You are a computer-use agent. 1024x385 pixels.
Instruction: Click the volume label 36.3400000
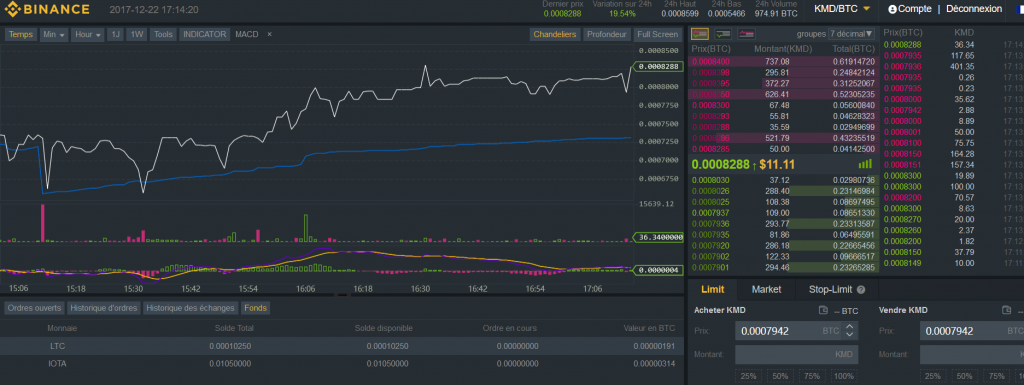point(658,238)
